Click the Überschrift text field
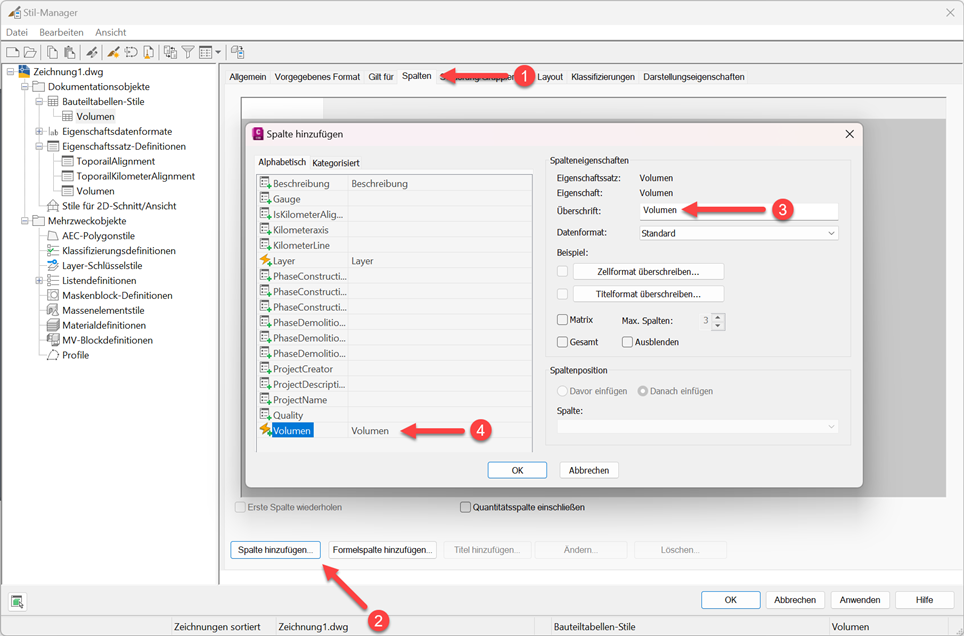The height and width of the screenshot is (636, 964). click(x=738, y=211)
